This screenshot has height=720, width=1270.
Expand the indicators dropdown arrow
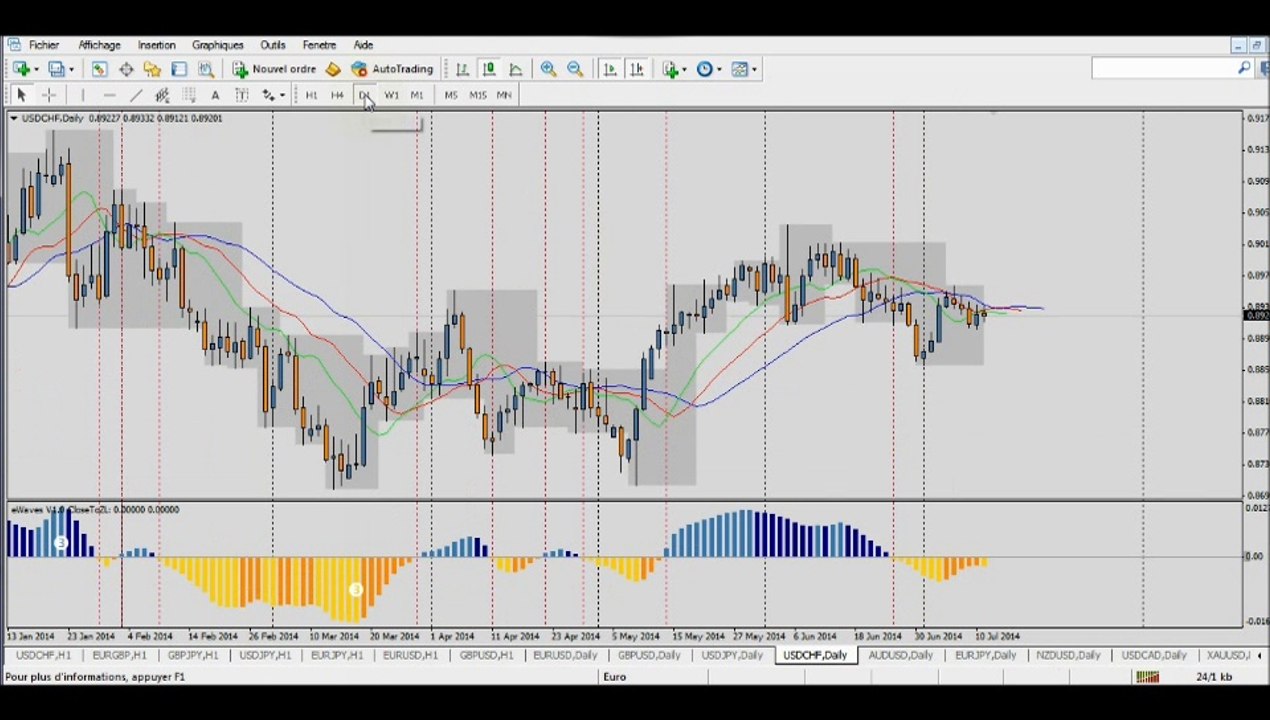click(x=685, y=69)
